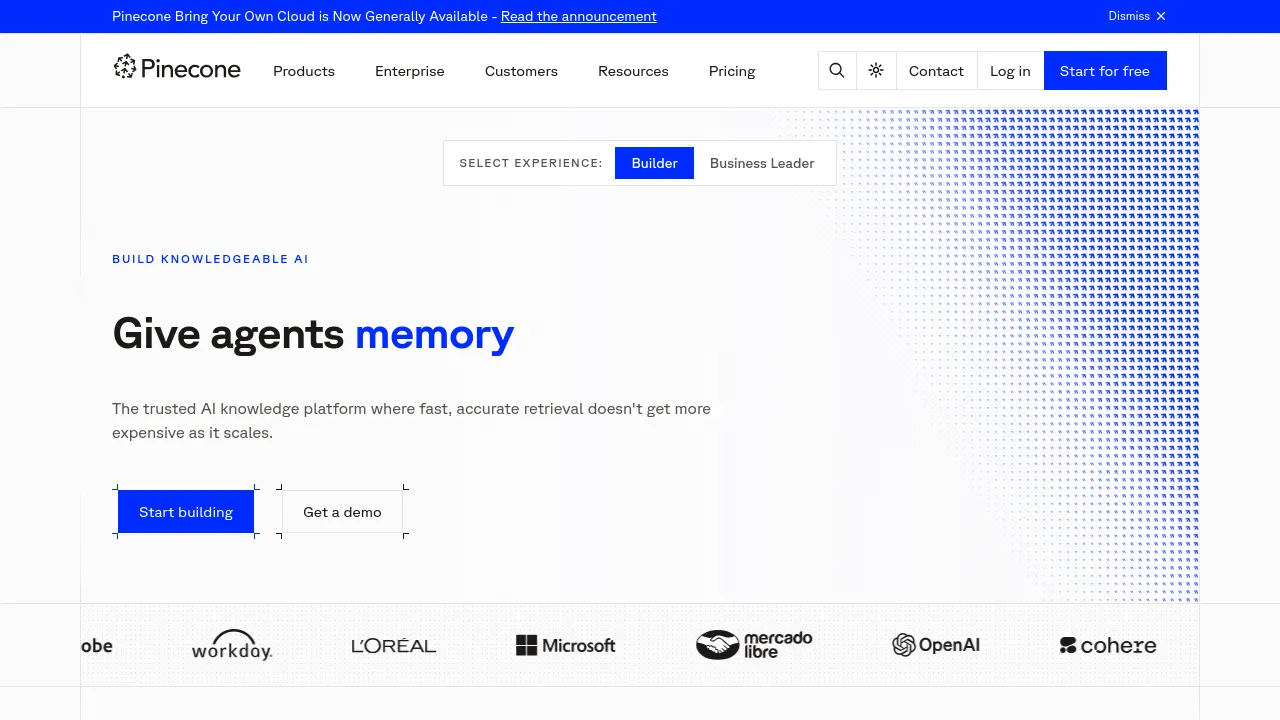Click the OpenAI logo
Screen dimensions: 1280x720
tap(936, 645)
